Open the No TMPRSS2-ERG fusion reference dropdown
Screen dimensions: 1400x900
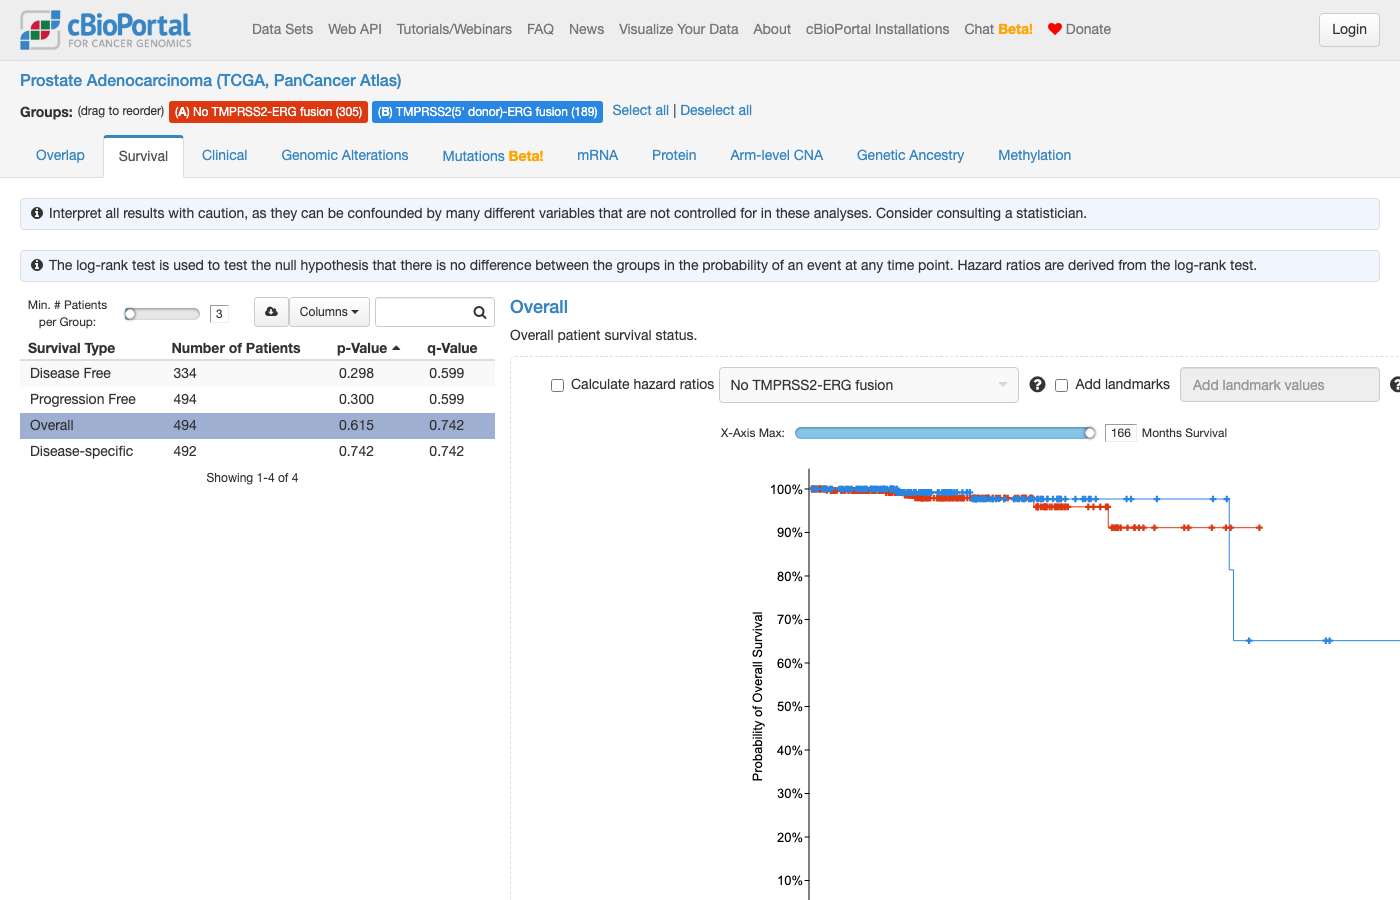pos(869,385)
